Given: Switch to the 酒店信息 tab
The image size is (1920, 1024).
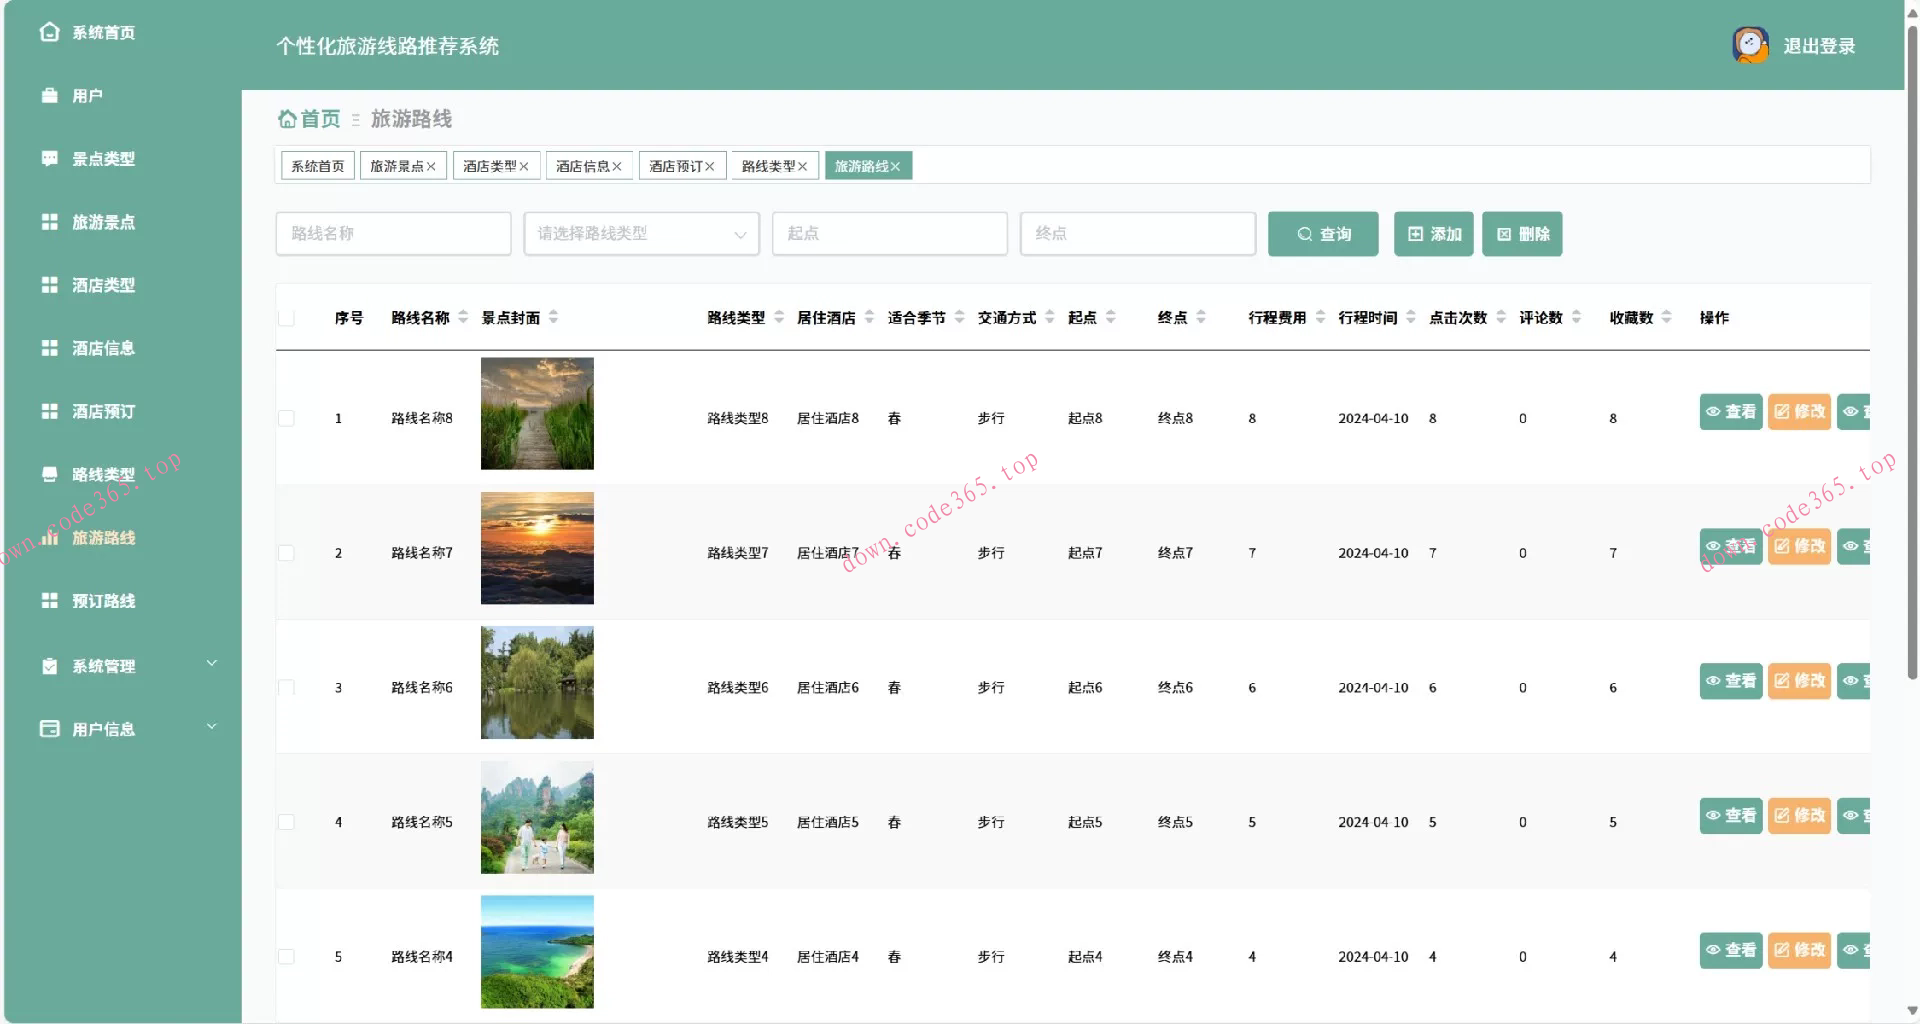Looking at the screenshot, I should point(588,165).
